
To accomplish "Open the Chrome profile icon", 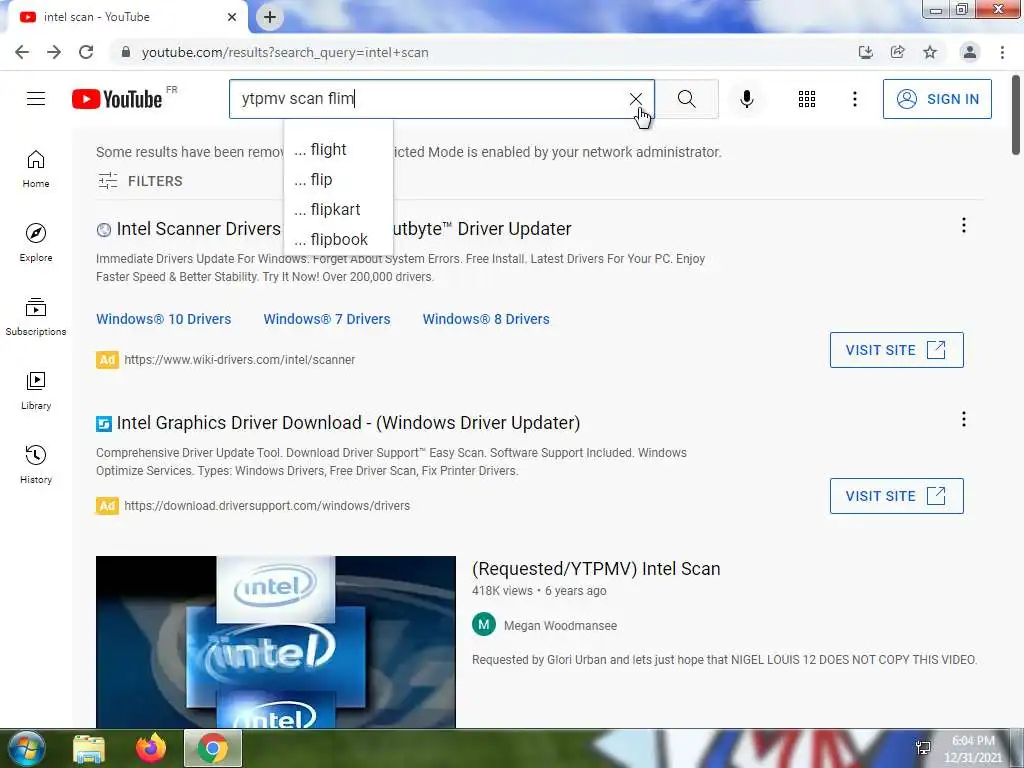I will (x=970, y=52).
